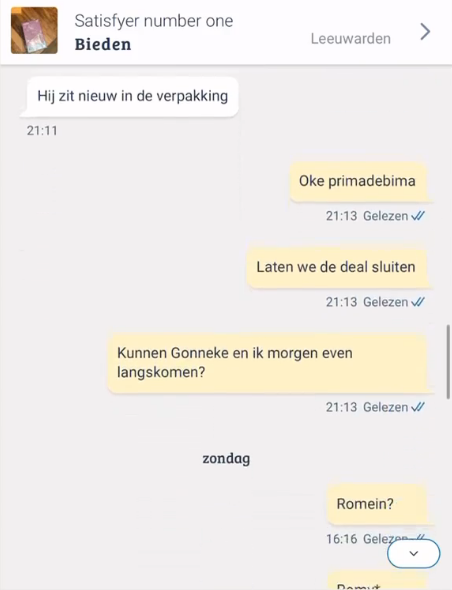Jump to latest message with down chevron button
The width and height of the screenshot is (452, 590).
pyautogui.click(x=414, y=554)
